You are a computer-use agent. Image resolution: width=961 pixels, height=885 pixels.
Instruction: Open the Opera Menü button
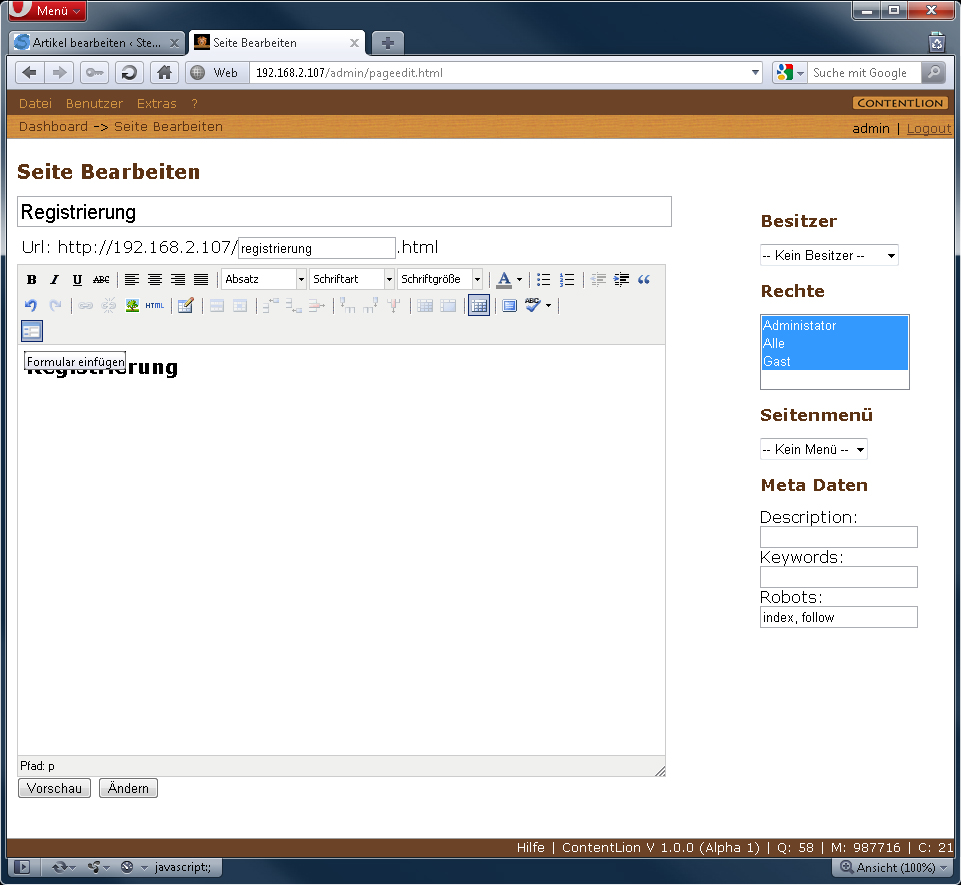tap(48, 10)
